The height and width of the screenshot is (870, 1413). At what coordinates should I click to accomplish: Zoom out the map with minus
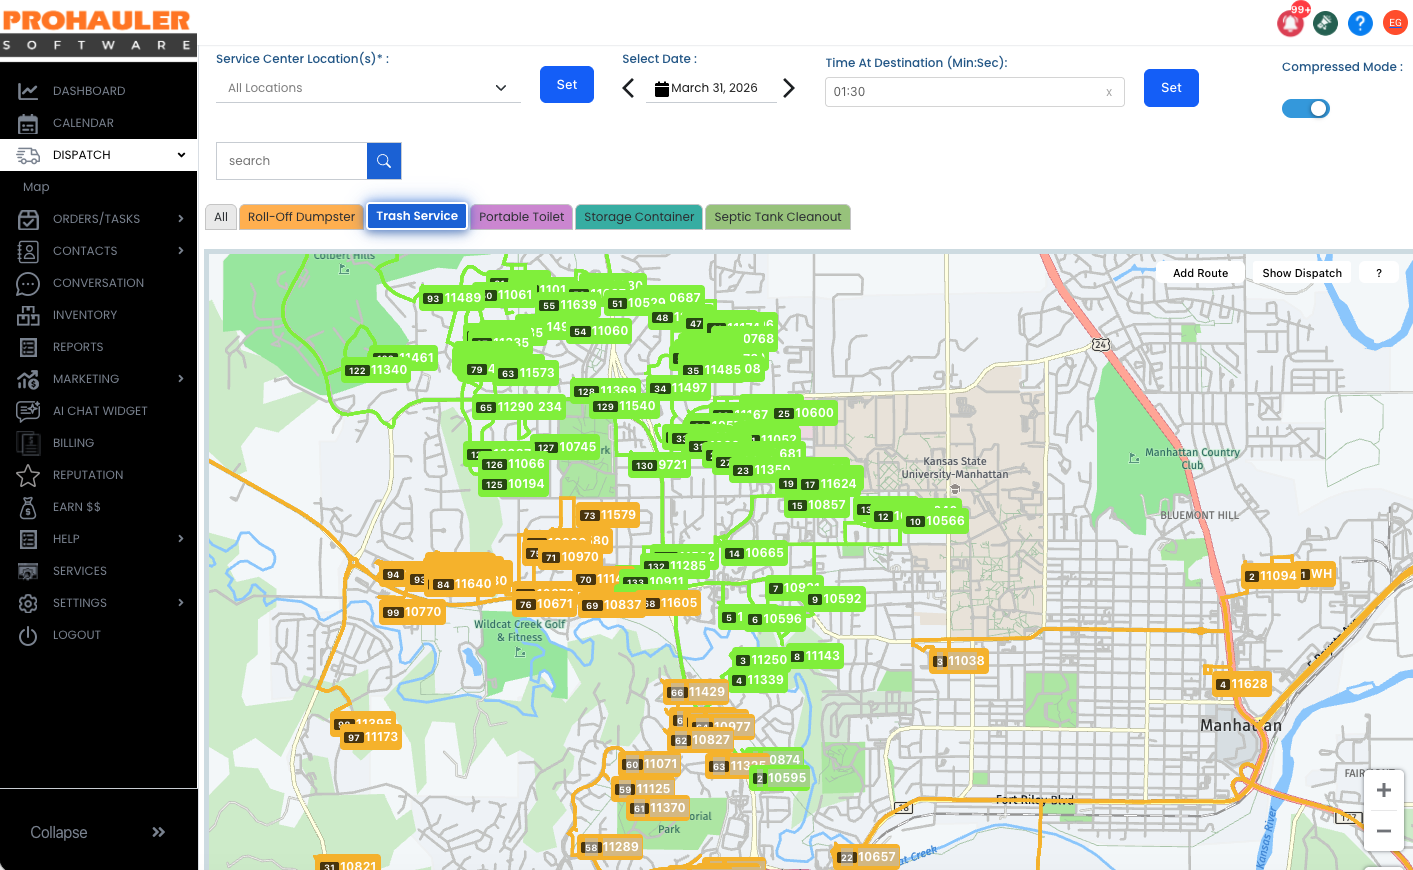click(x=1384, y=831)
